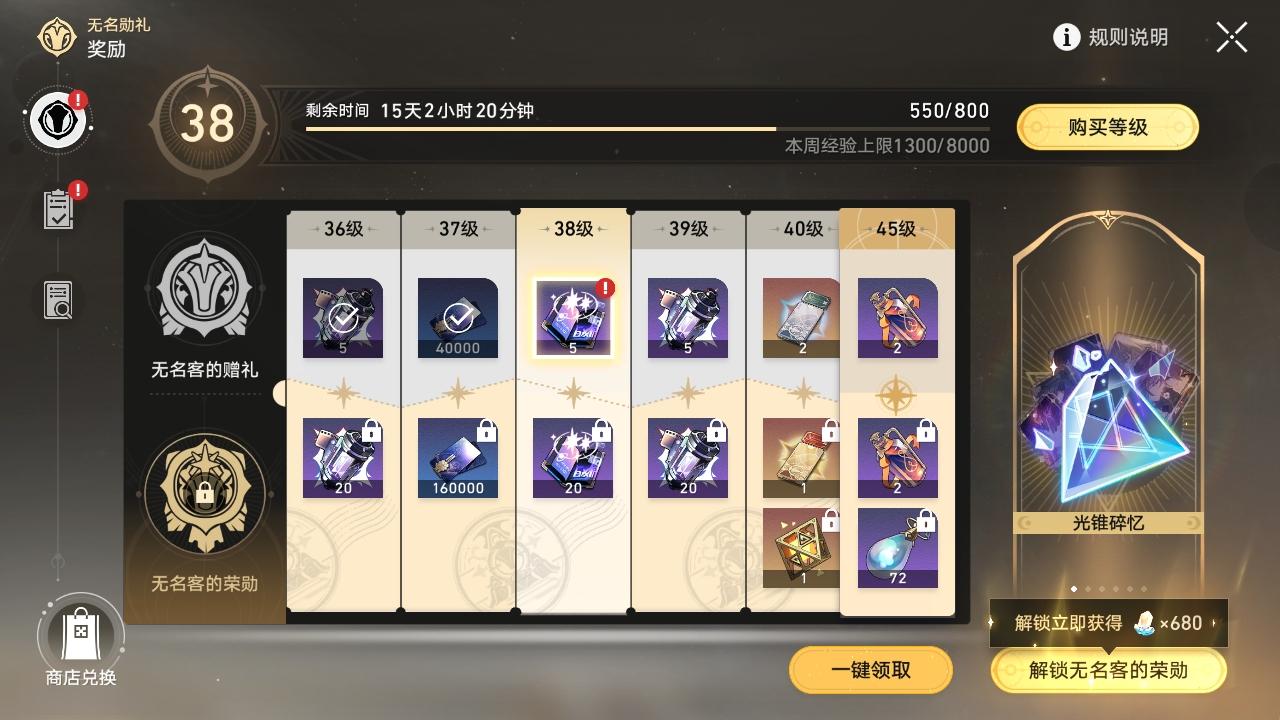Viewport: 1280px width, 720px height.
Task: Select the locked 160000 credits reward
Action: pyautogui.click(x=458, y=458)
